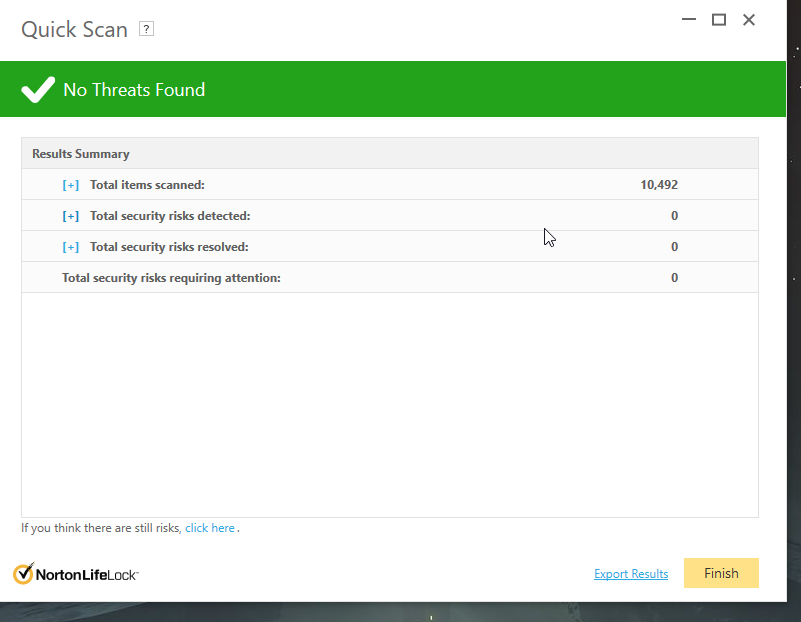
Task: Maximize the Quick Scan window
Action: [x=719, y=19]
